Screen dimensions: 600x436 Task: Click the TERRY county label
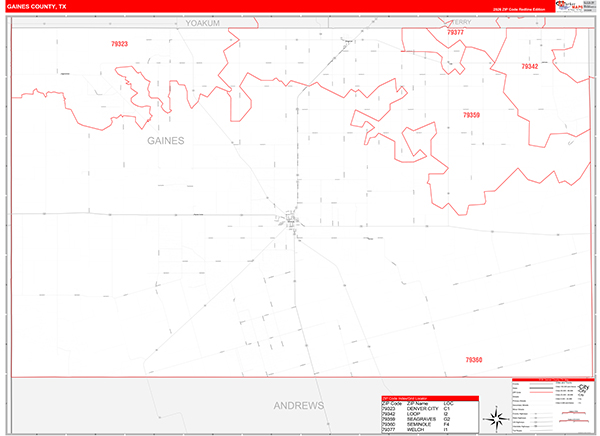pos(462,22)
